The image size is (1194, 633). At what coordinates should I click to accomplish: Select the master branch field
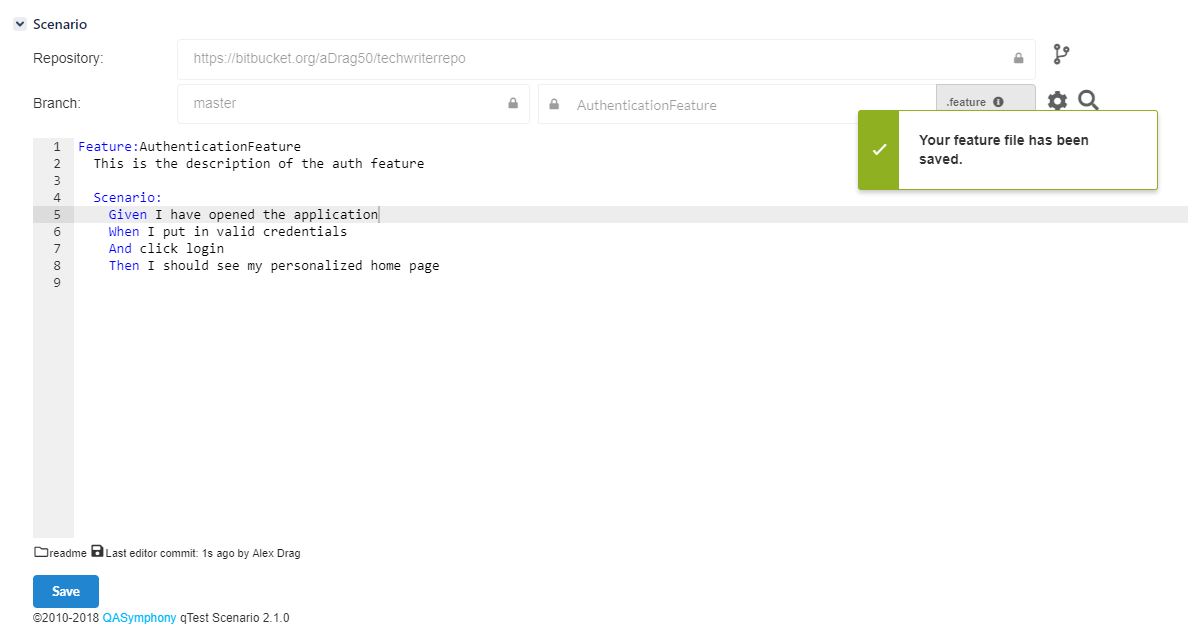pos(340,104)
